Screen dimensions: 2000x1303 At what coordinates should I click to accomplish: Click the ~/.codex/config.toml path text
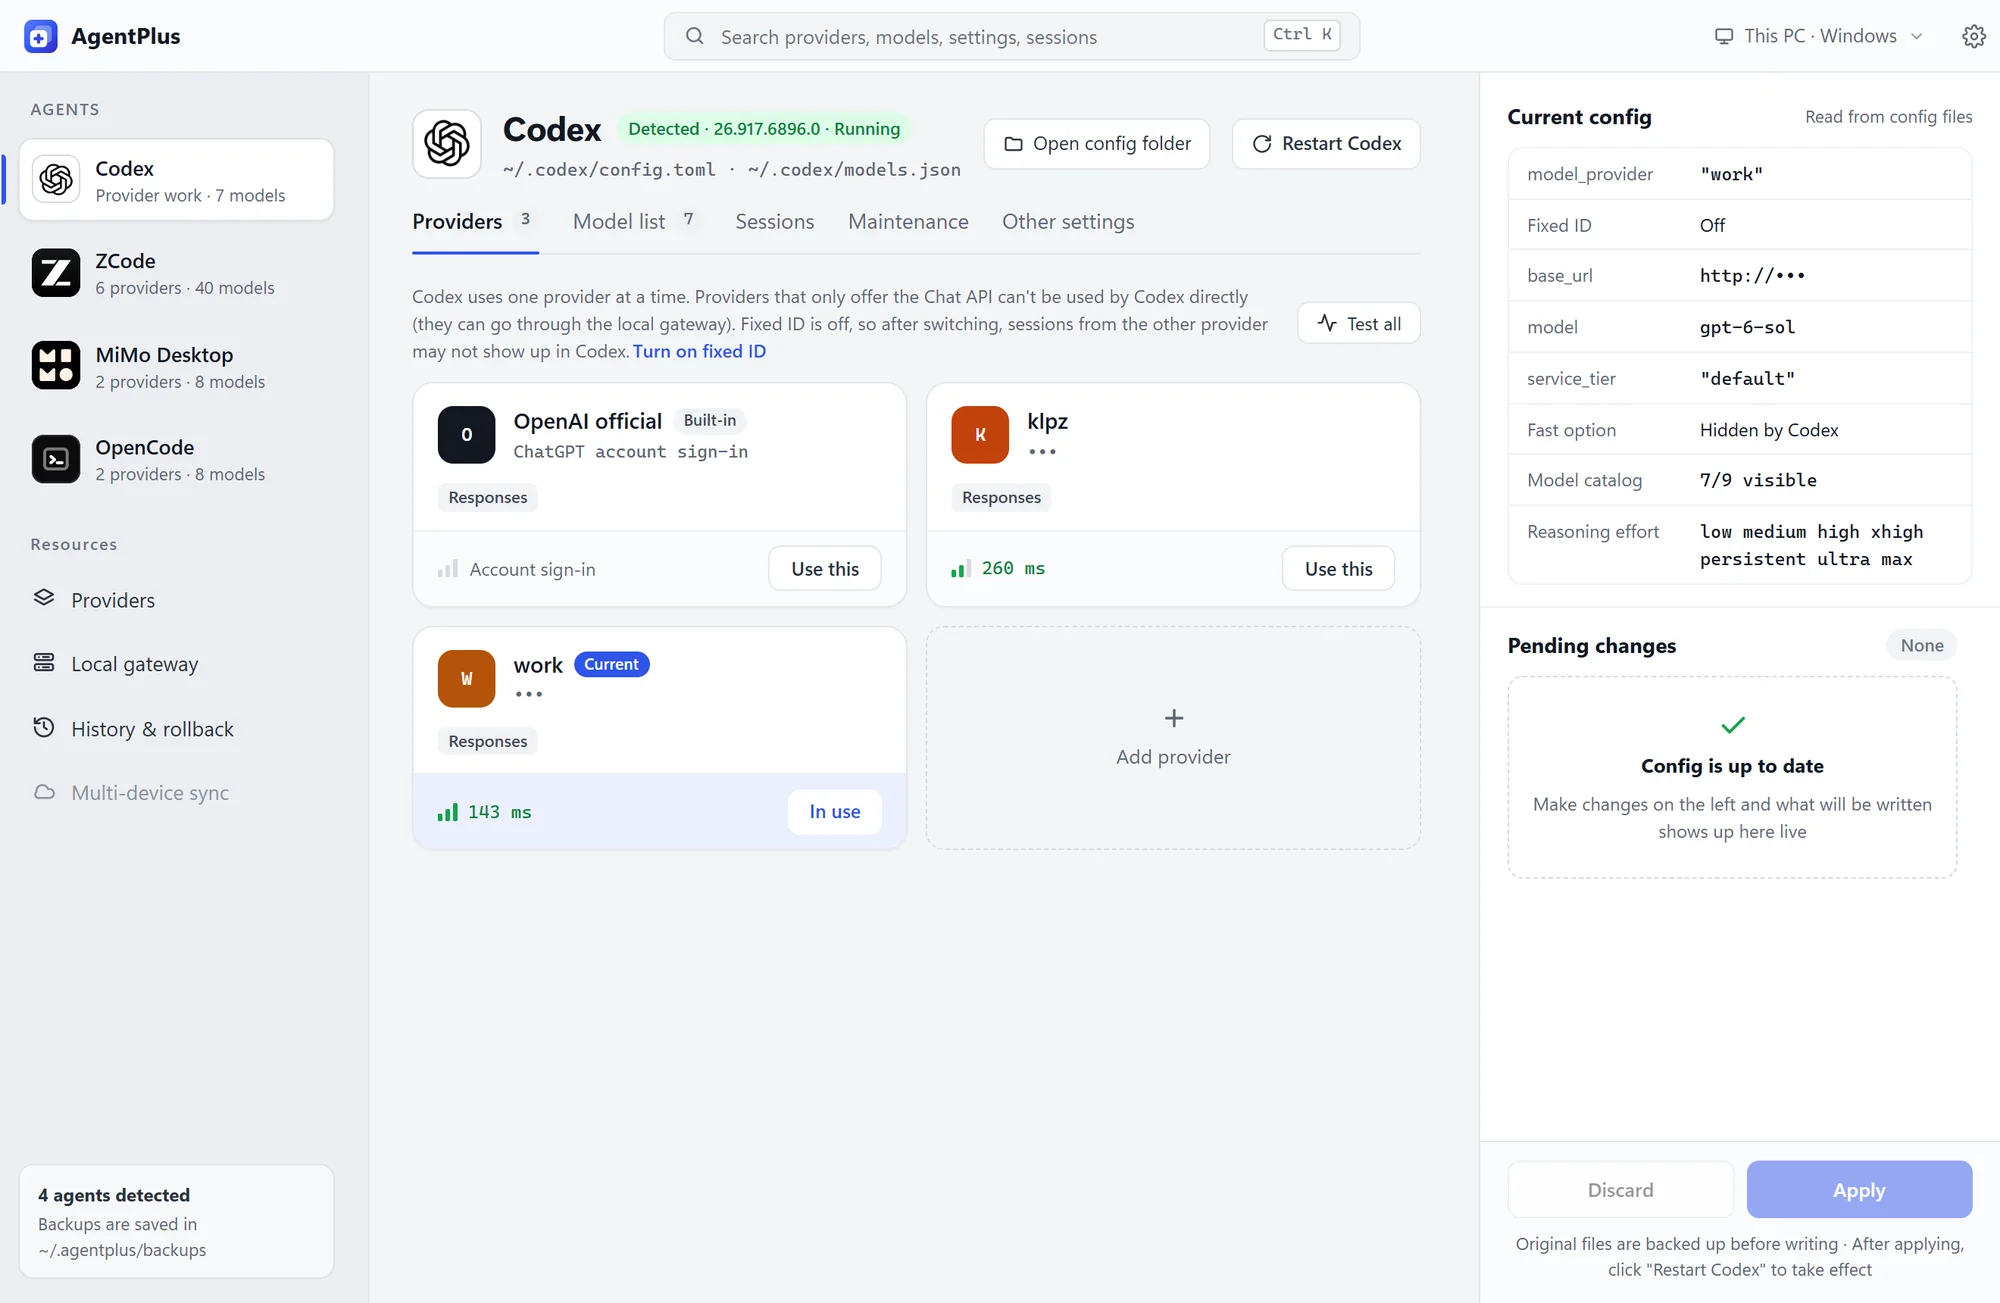[x=609, y=170]
